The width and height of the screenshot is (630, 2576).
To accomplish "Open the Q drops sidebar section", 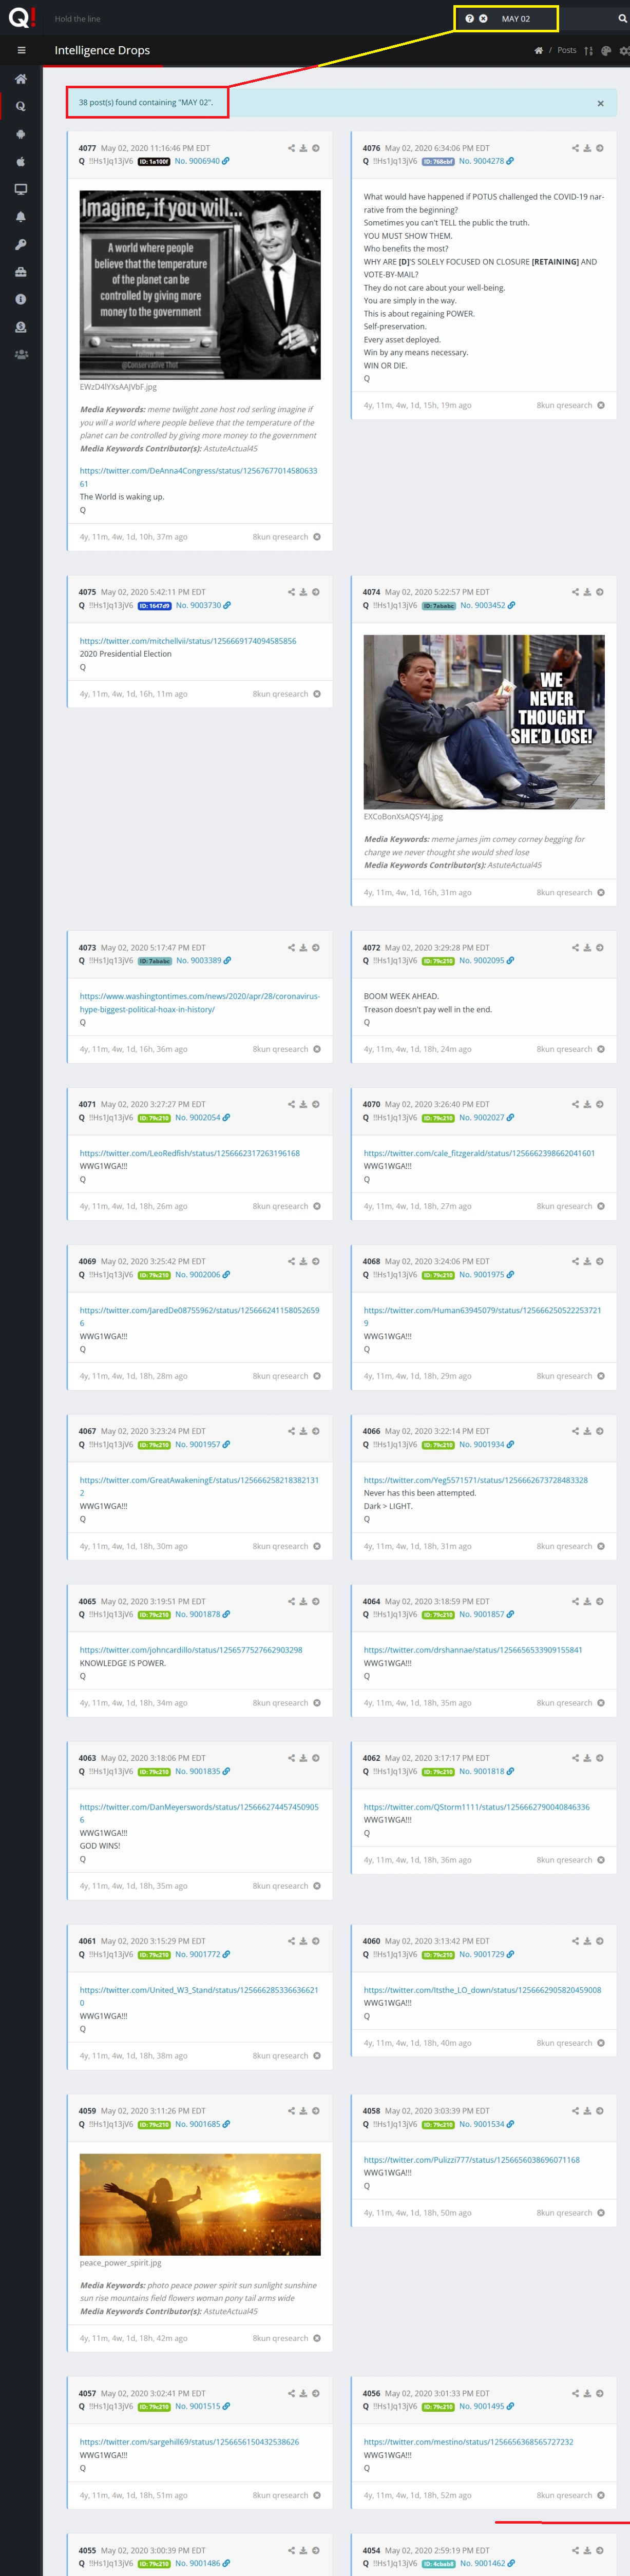I will click(21, 106).
